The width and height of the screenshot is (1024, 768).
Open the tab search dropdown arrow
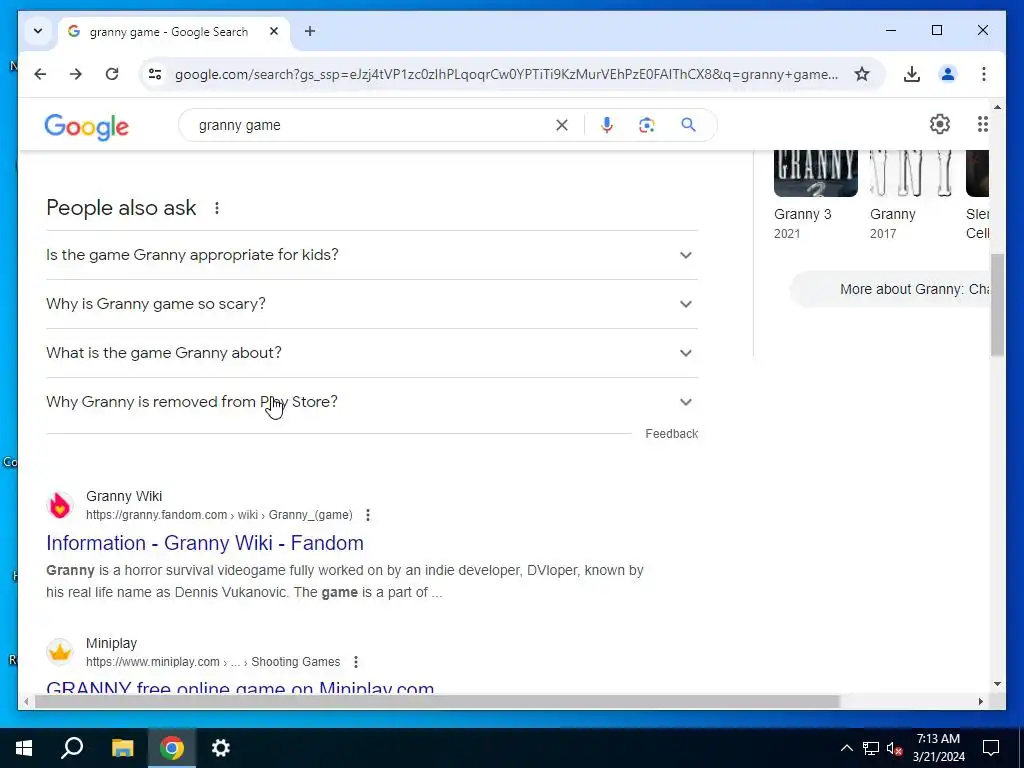[38, 31]
